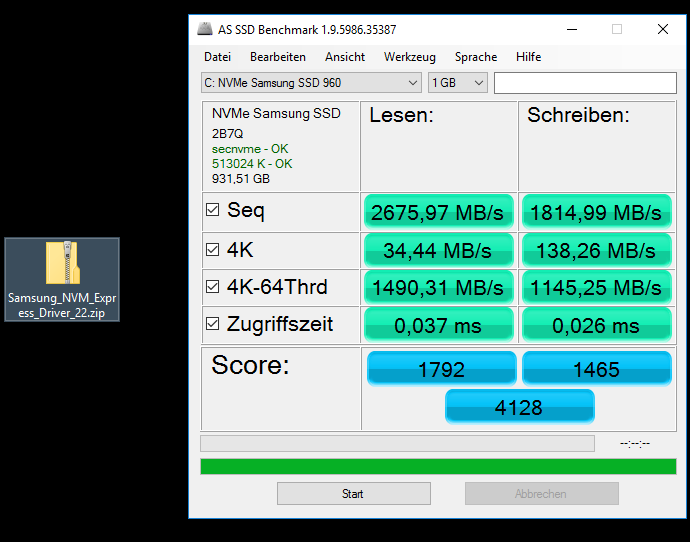The width and height of the screenshot is (690, 542).
Task: Click the Score: label
Action: (250, 365)
